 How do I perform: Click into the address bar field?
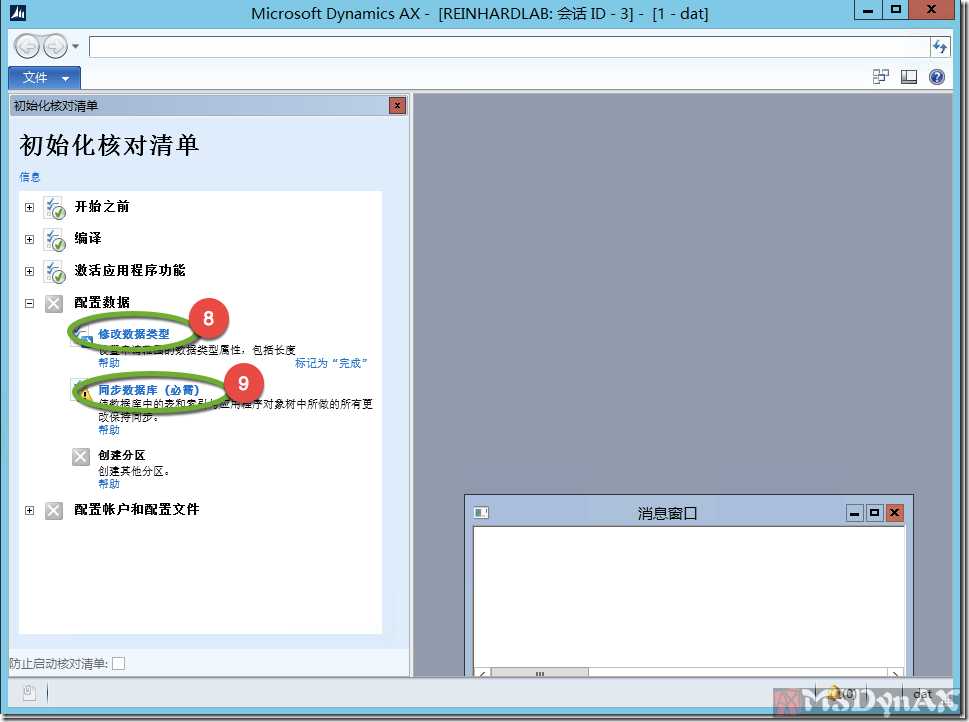(509, 46)
